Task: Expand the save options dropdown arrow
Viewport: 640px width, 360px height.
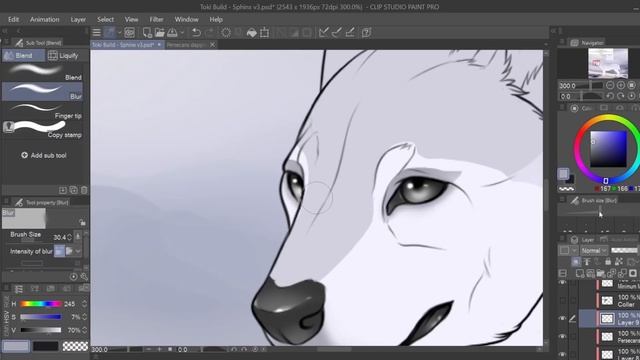Action: [182, 33]
